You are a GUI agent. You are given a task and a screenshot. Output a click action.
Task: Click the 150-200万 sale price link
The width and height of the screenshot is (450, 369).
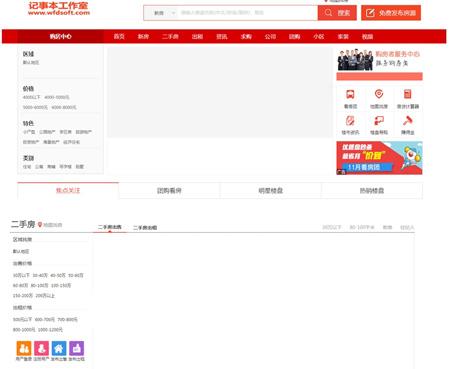23,295
